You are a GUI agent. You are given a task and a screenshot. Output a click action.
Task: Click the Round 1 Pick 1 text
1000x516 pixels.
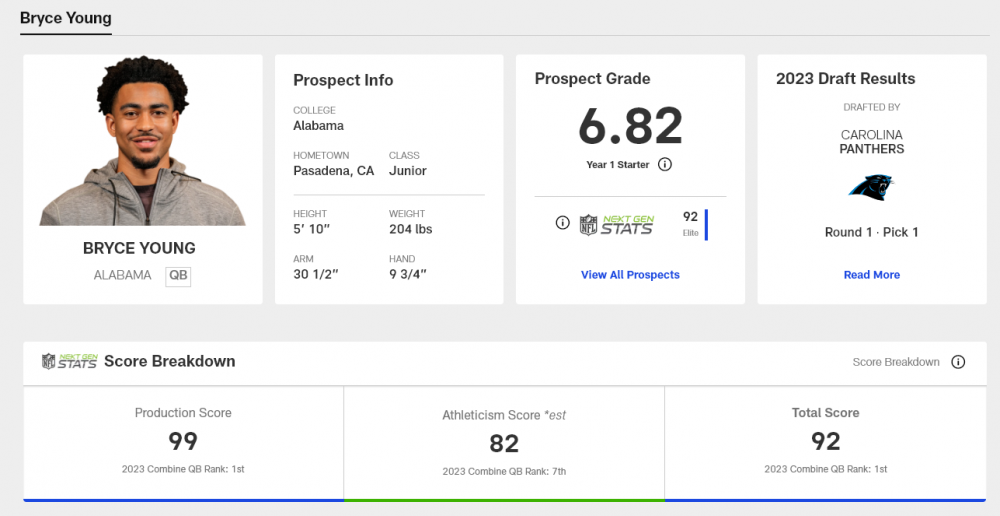click(871, 232)
